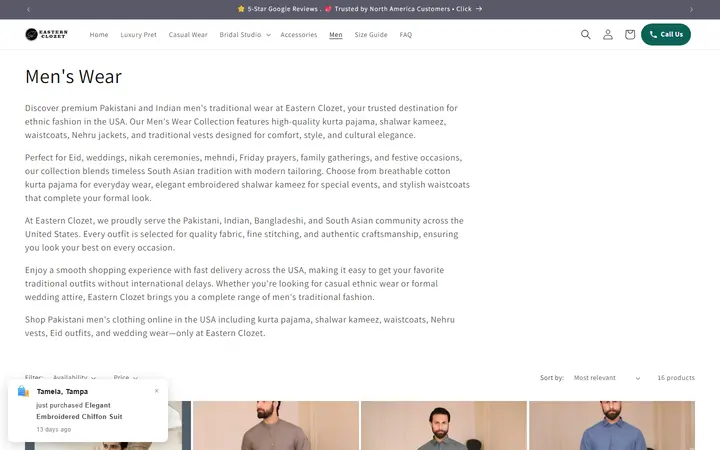Select the Accessories menu item
Image resolution: width=720 pixels, height=450 pixels.
tap(298, 34)
